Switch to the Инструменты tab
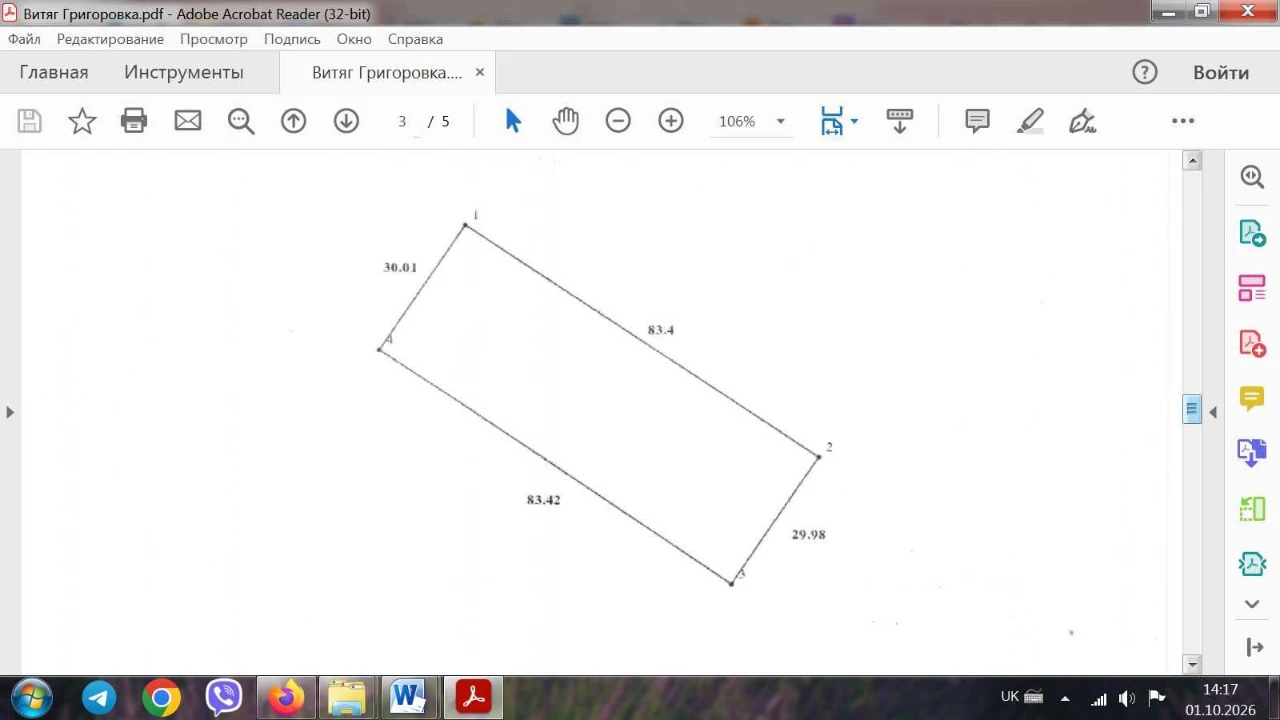The height and width of the screenshot is (720, 1280). tap(184, 72)
